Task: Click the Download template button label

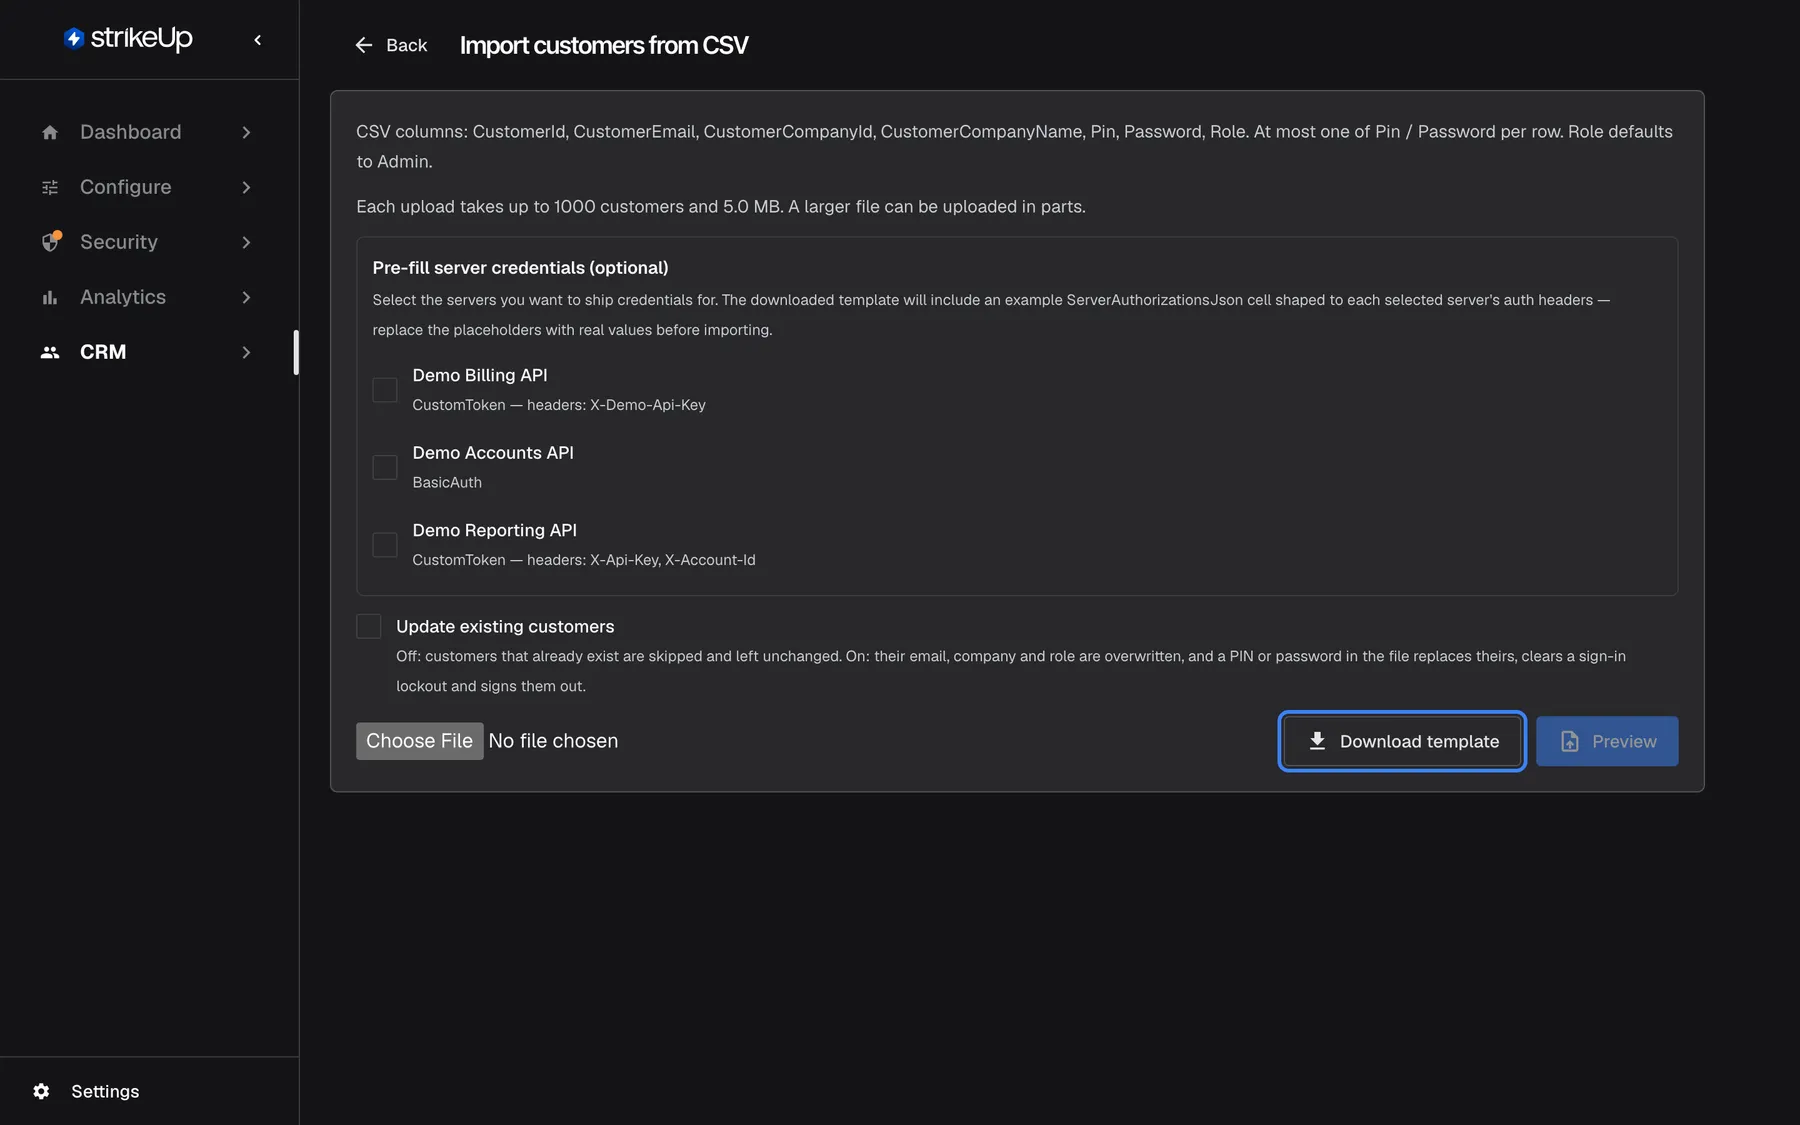Action: pos(1419,741)
